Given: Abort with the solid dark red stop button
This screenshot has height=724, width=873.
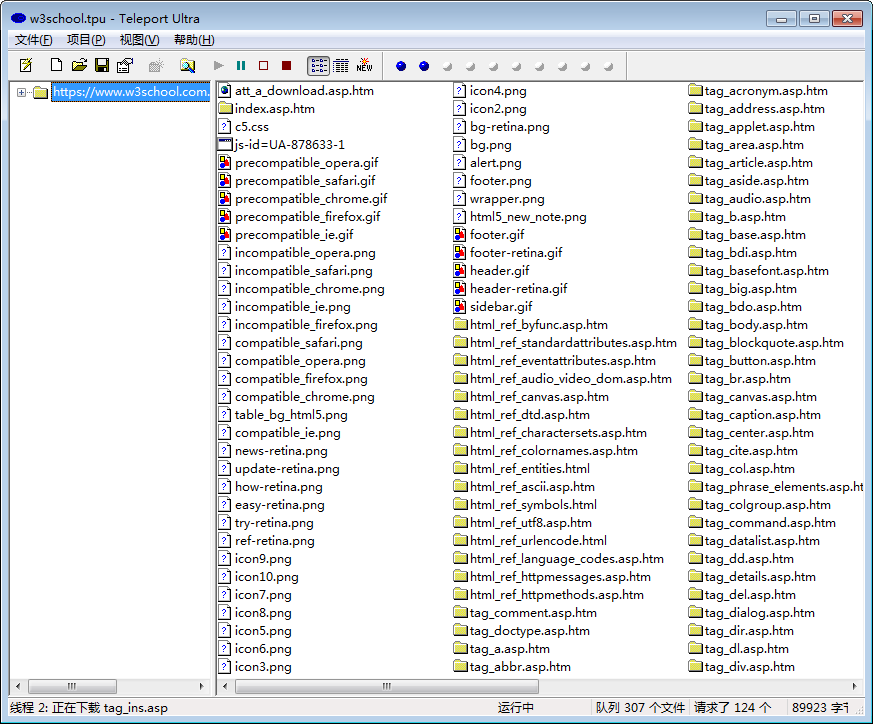Looking at the screenshot, I should (x=286, y=66).
